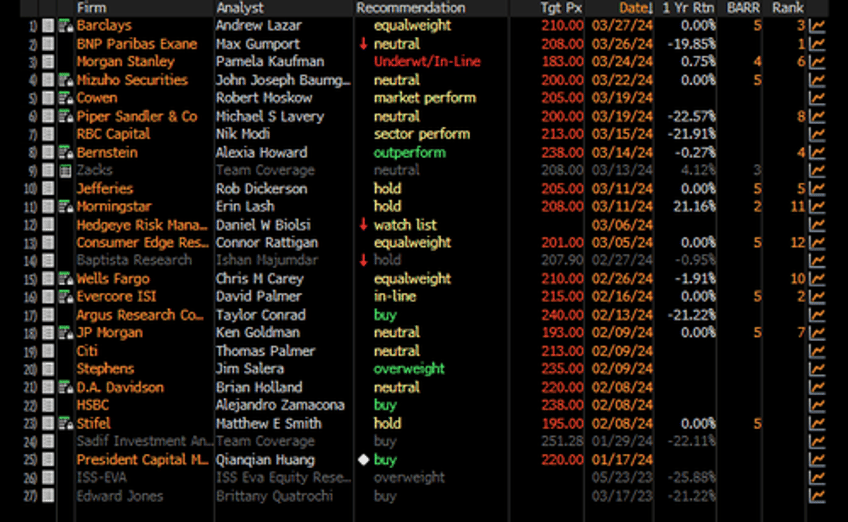
Task: Tick the checkbox in row 1 Barclays
Action: [48, 25]
